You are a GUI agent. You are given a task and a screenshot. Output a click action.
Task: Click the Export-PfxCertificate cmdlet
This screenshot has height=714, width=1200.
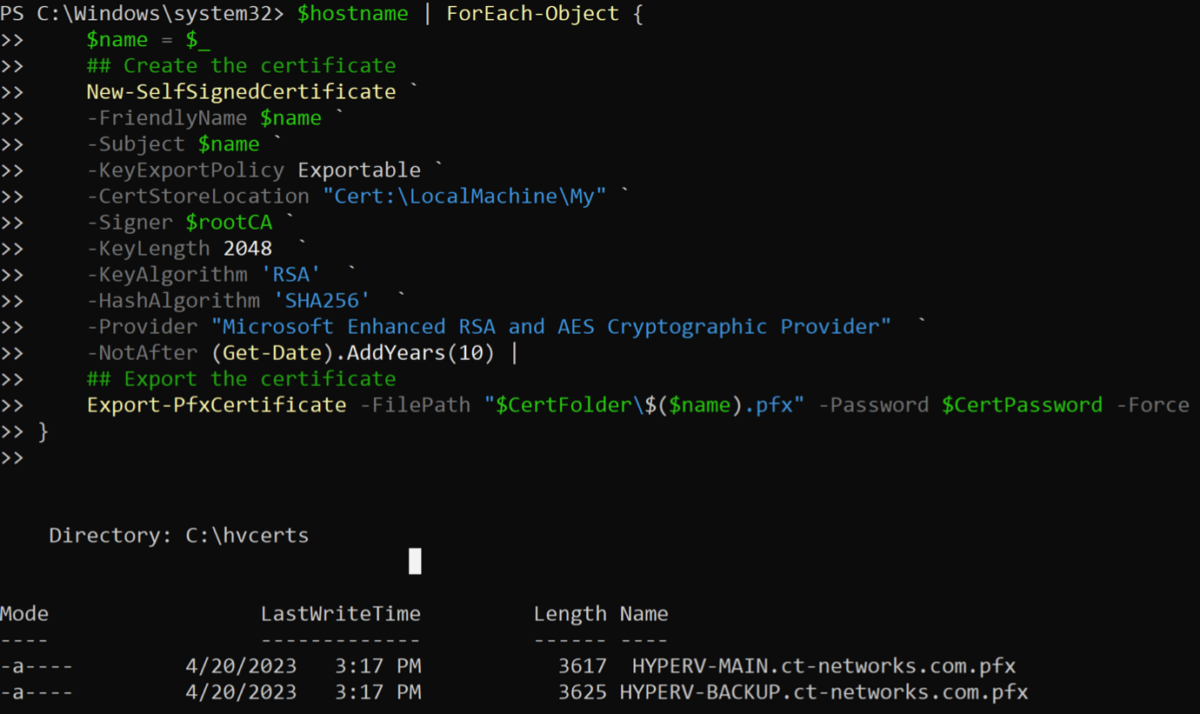coord(215,404)
